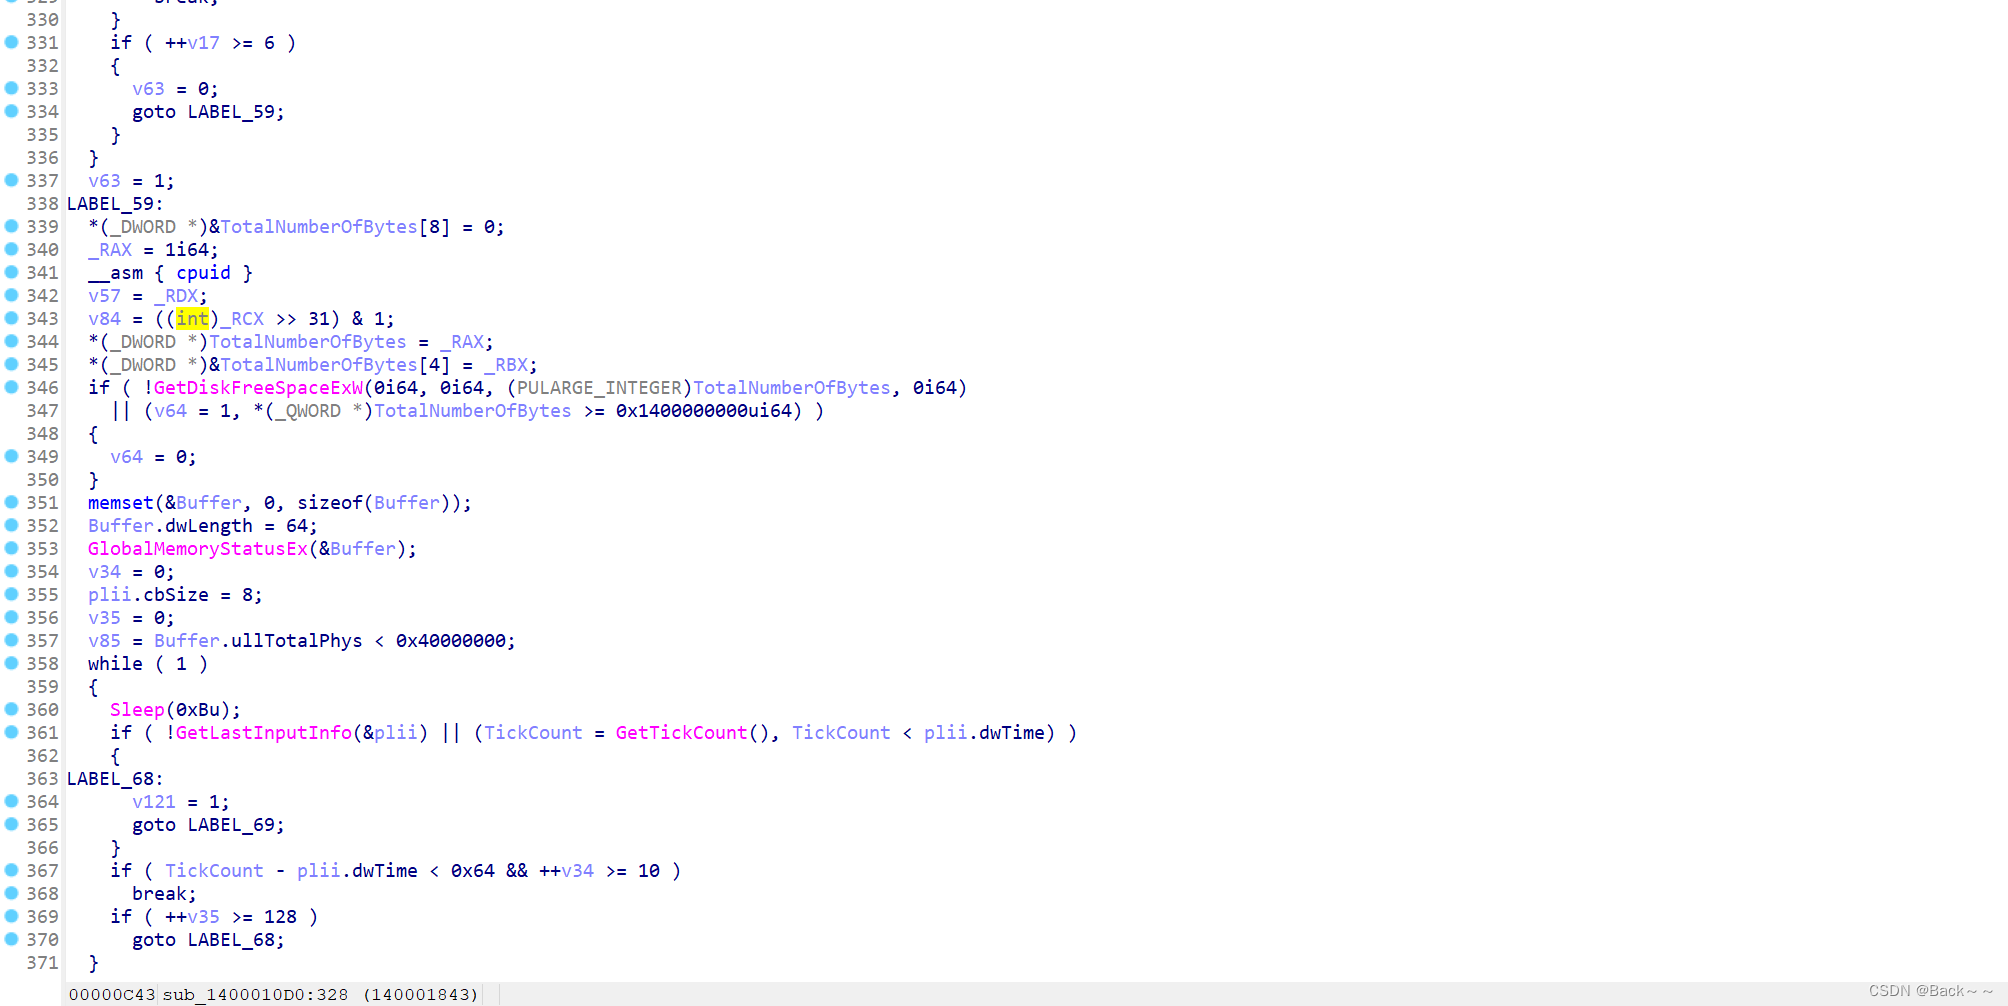Click the GlobalMemoryStatusEx function name

(x=198, y=549)
